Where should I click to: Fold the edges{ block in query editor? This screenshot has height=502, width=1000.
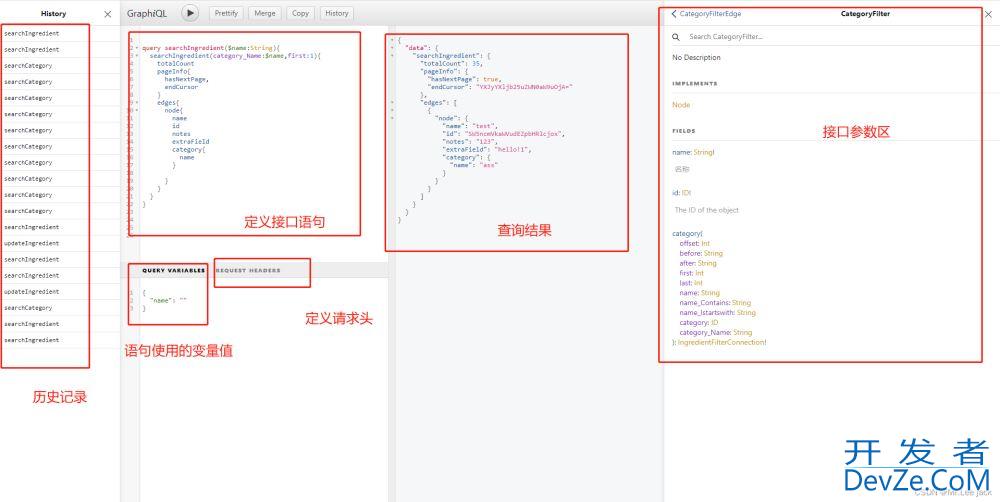(136, 102)
